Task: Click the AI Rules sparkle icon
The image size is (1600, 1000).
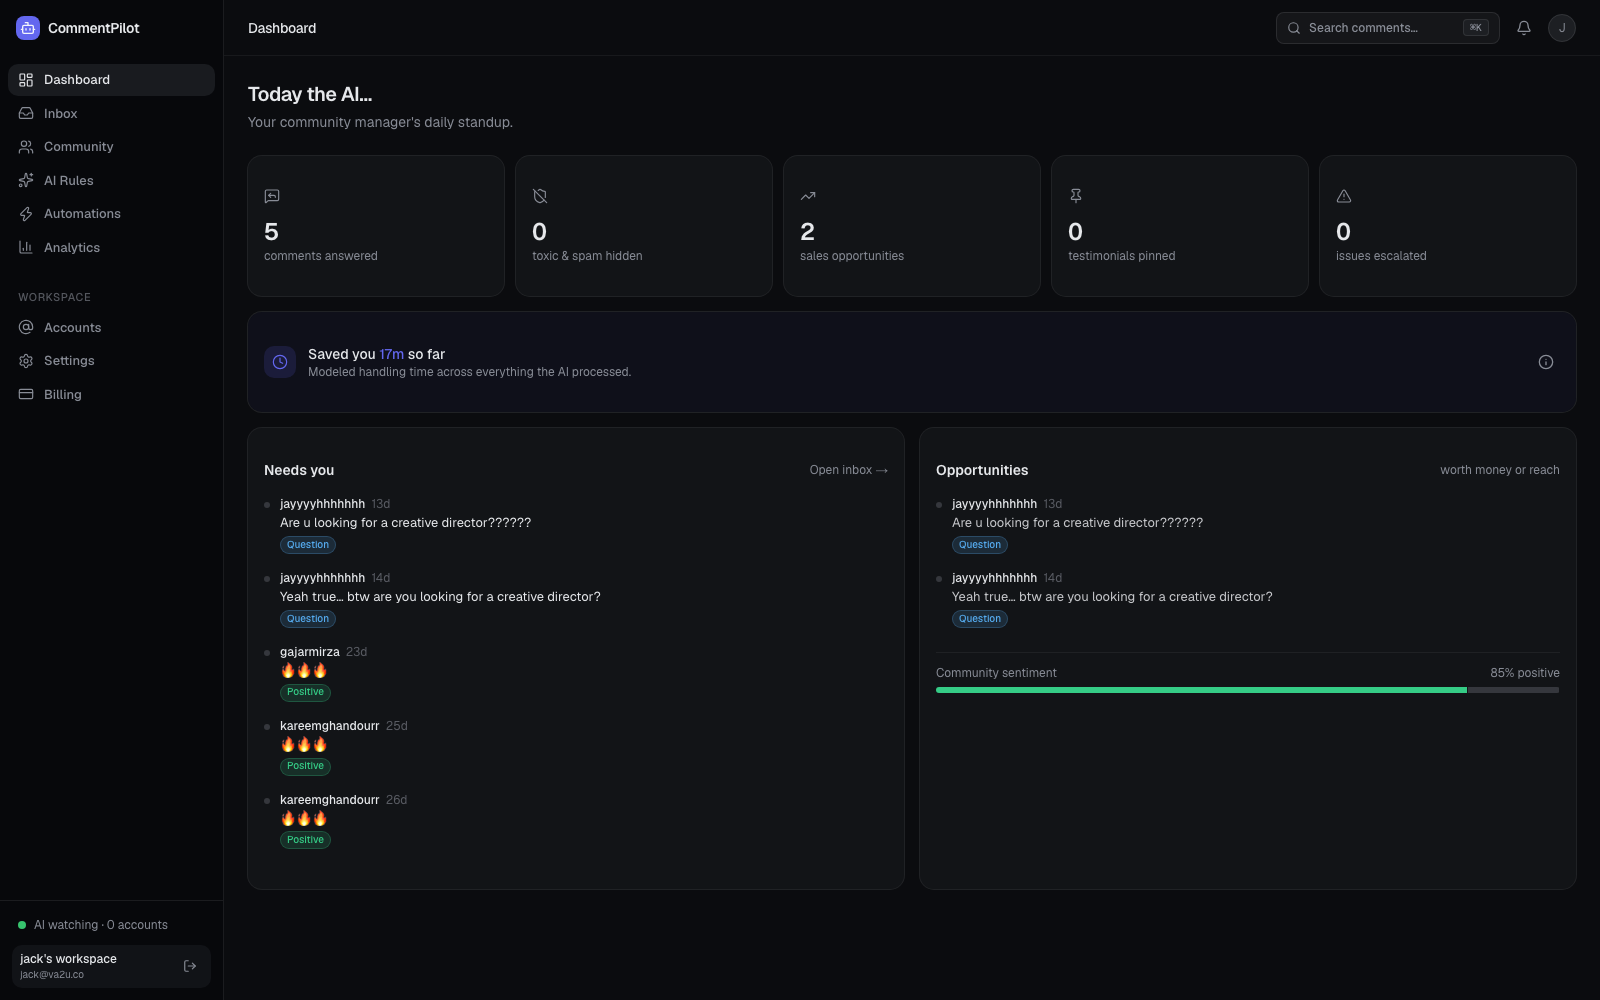Action: tap(26, 180)
